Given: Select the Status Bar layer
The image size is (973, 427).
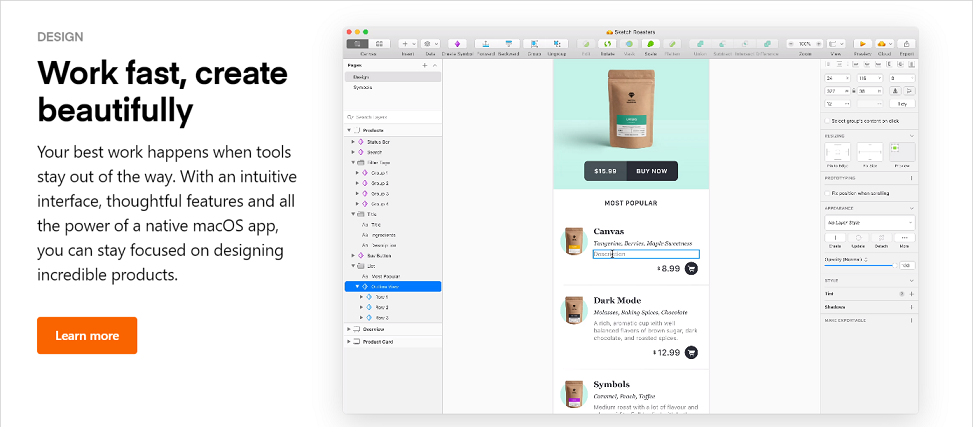Looking at the screenshot, I should tap(379, 142).
